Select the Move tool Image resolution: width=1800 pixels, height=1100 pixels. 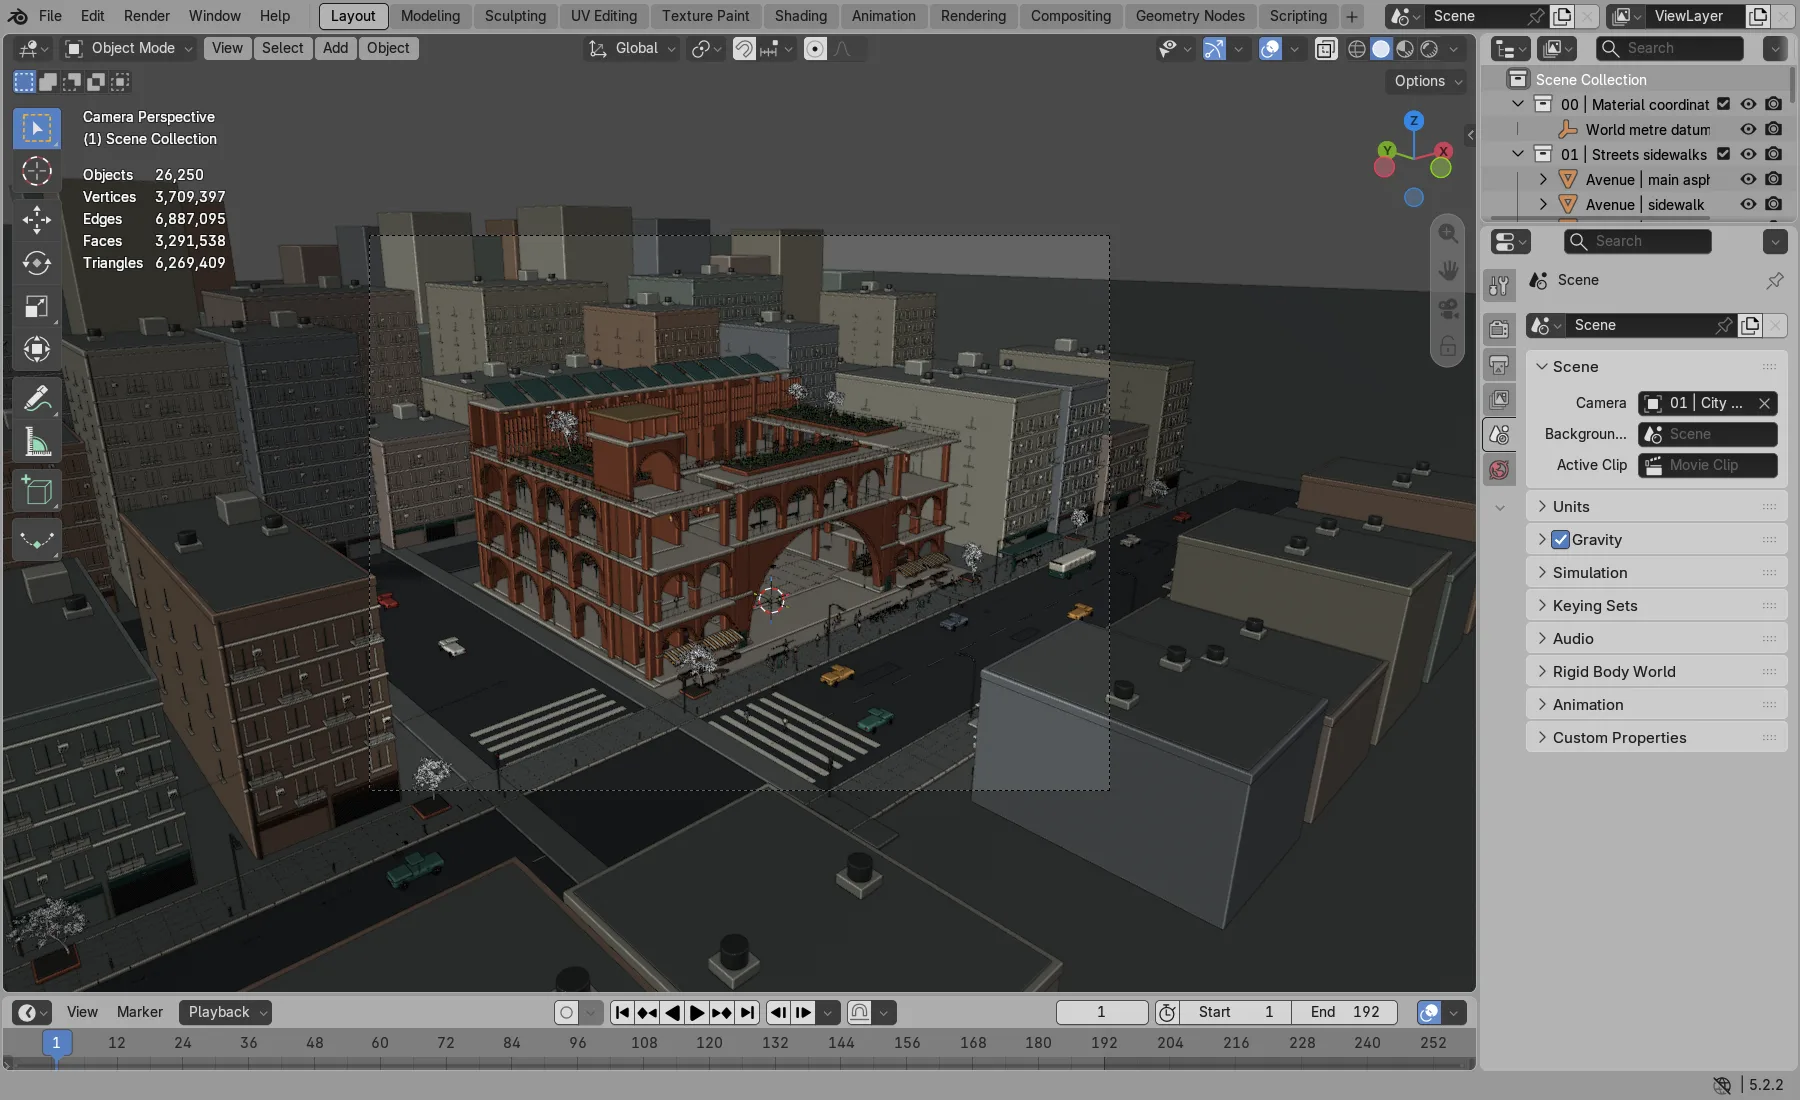[37, 219]
